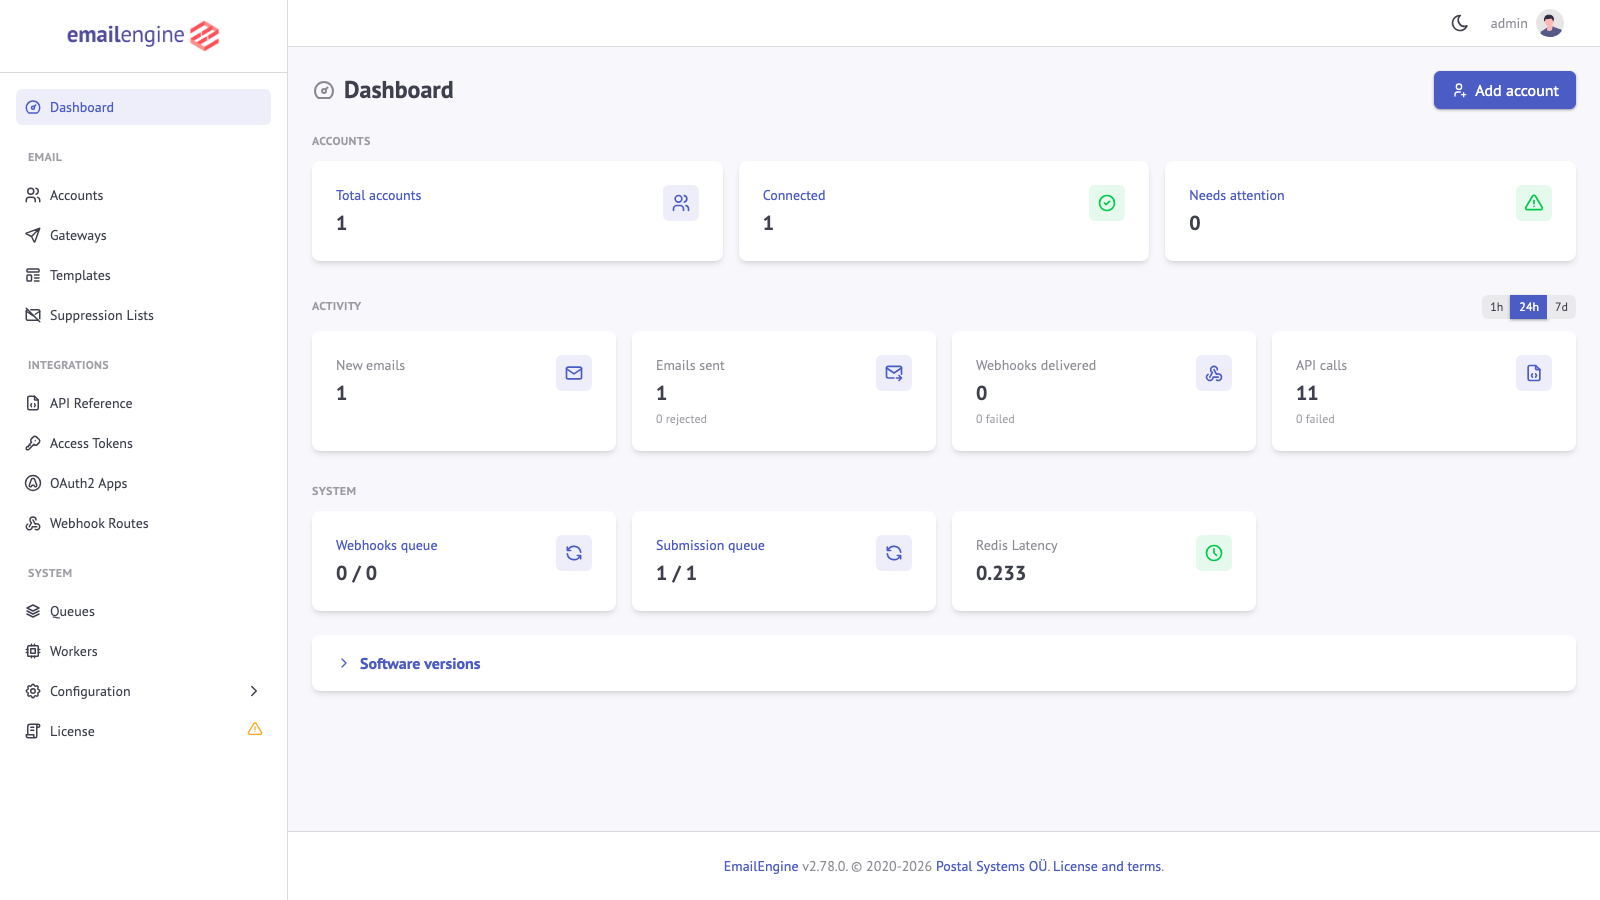Viewport: 1600px width, 900px height.
Task: Follow the Postal Systems OÜ link
Action: click(991, 866)
